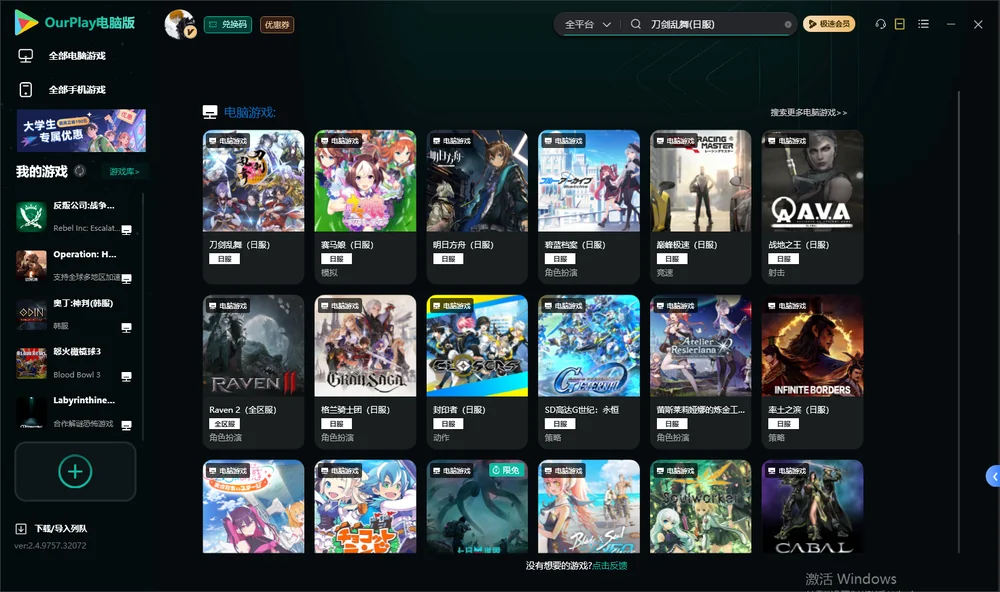1000x592 pixels.
Task: Open 下载/导入列队 download queue
Action: coord(52,528)
